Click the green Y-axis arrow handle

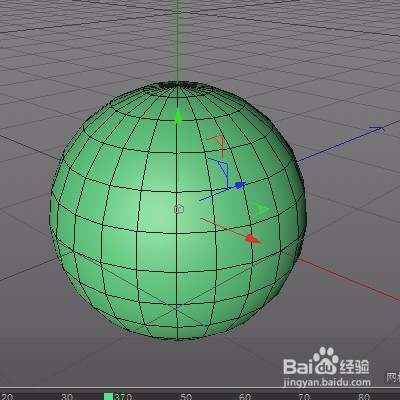pos(178,115)
